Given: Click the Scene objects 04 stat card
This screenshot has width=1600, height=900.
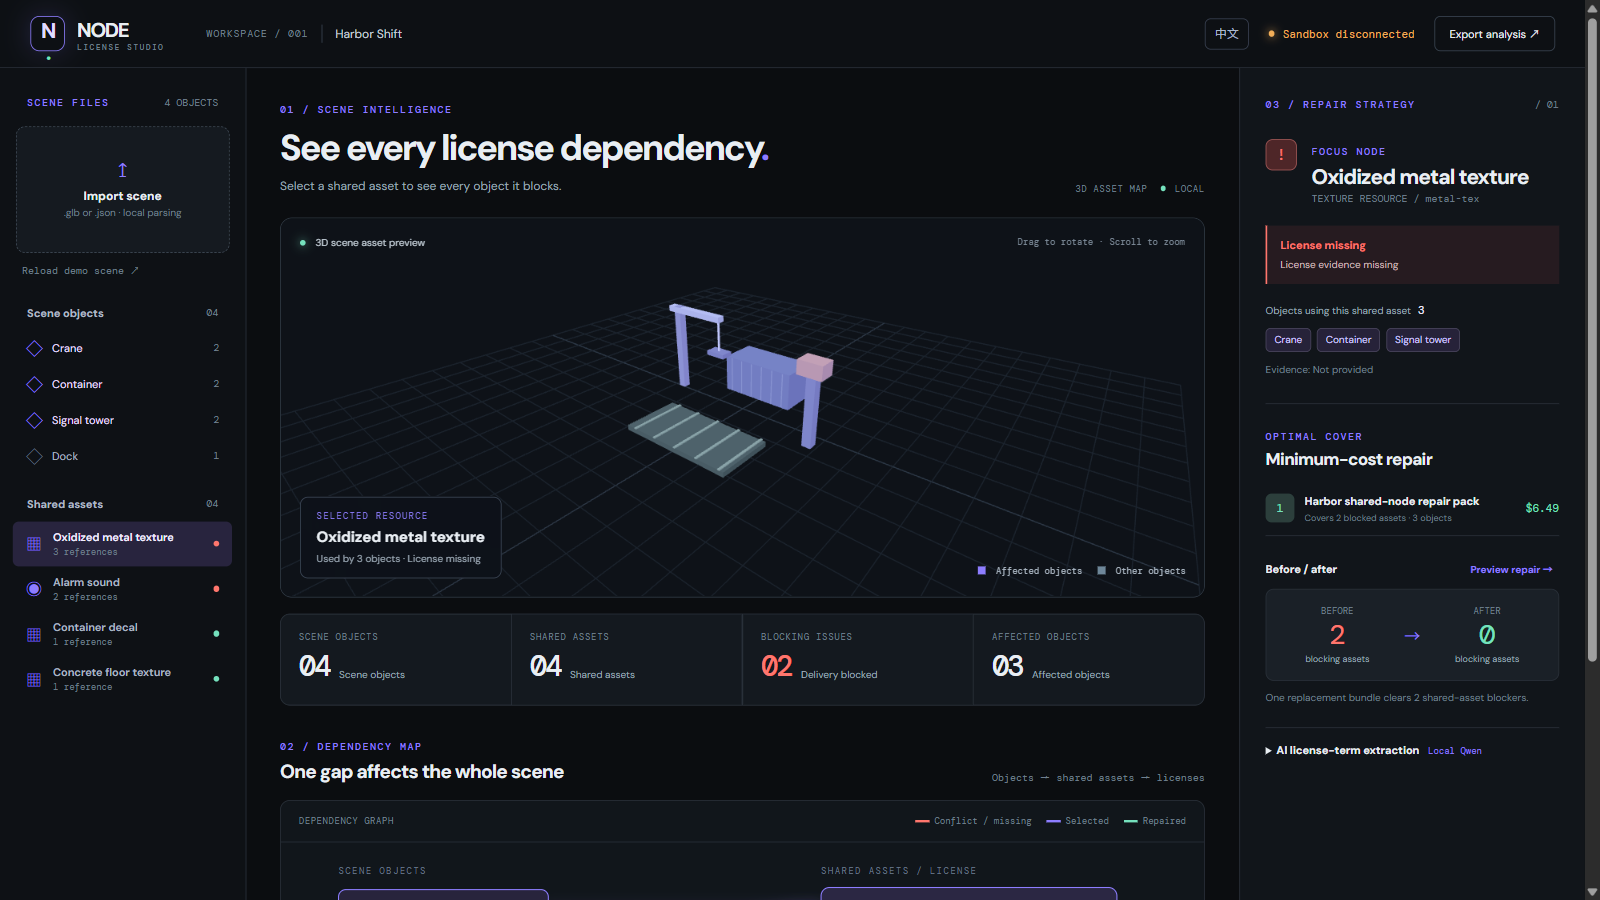Looking at the screenshot, I should pos(396,660).
